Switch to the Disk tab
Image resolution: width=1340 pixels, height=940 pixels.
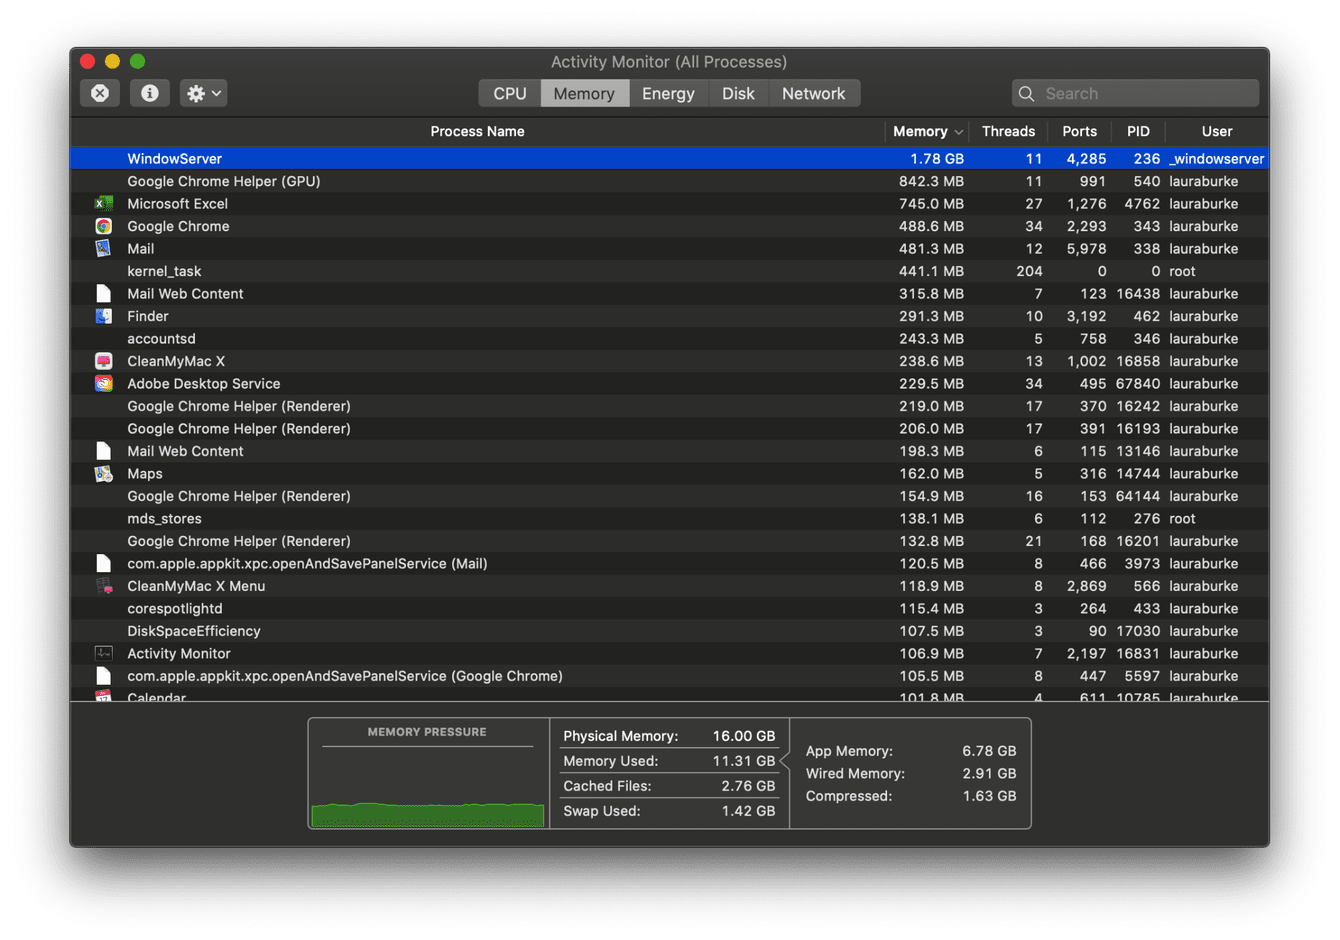(x=738, y=93)
